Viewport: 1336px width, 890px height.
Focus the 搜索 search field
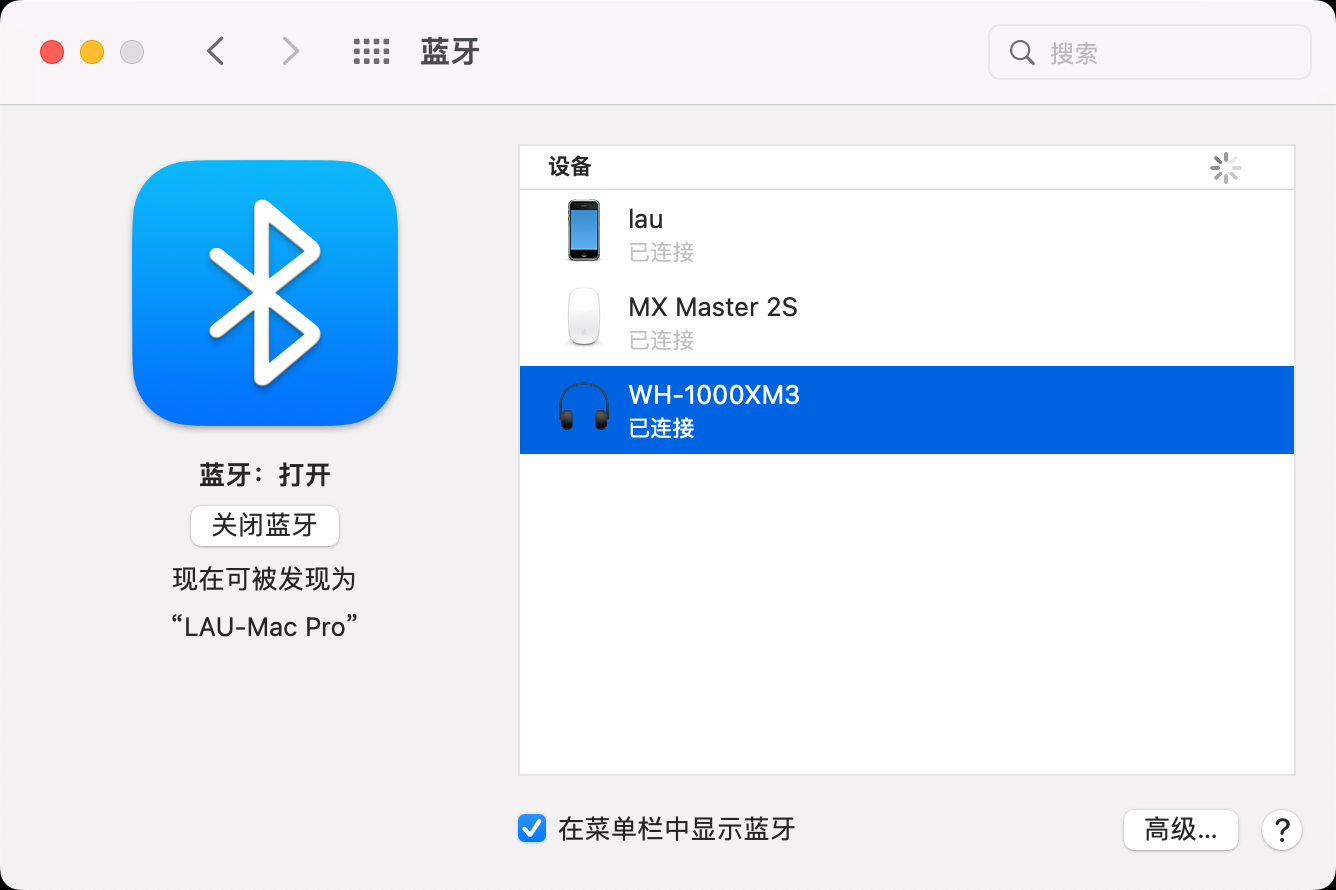tap(1149, 52)
